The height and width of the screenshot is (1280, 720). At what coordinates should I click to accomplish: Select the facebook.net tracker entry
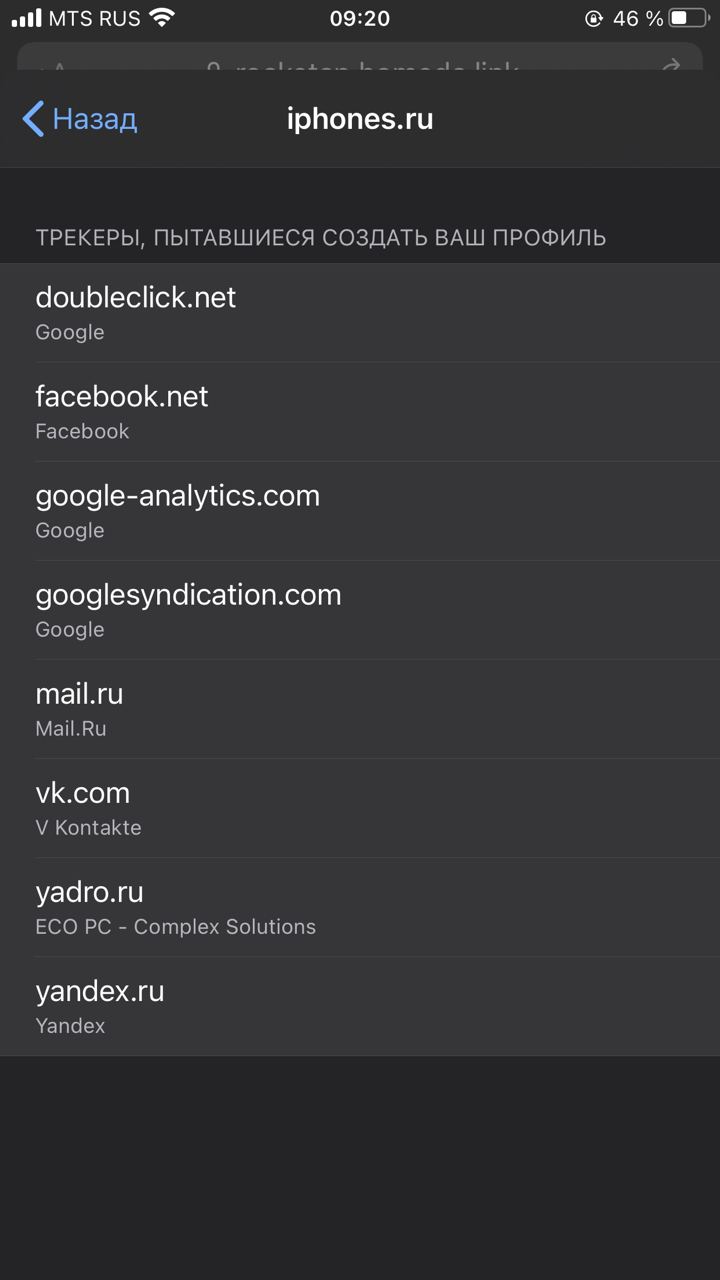tap(360, 412)
